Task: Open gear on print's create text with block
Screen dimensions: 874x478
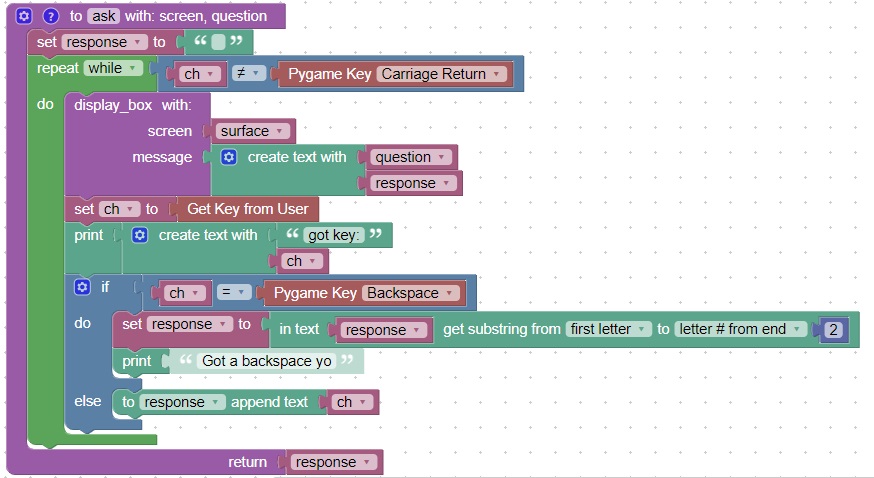Action: point(140,235)
